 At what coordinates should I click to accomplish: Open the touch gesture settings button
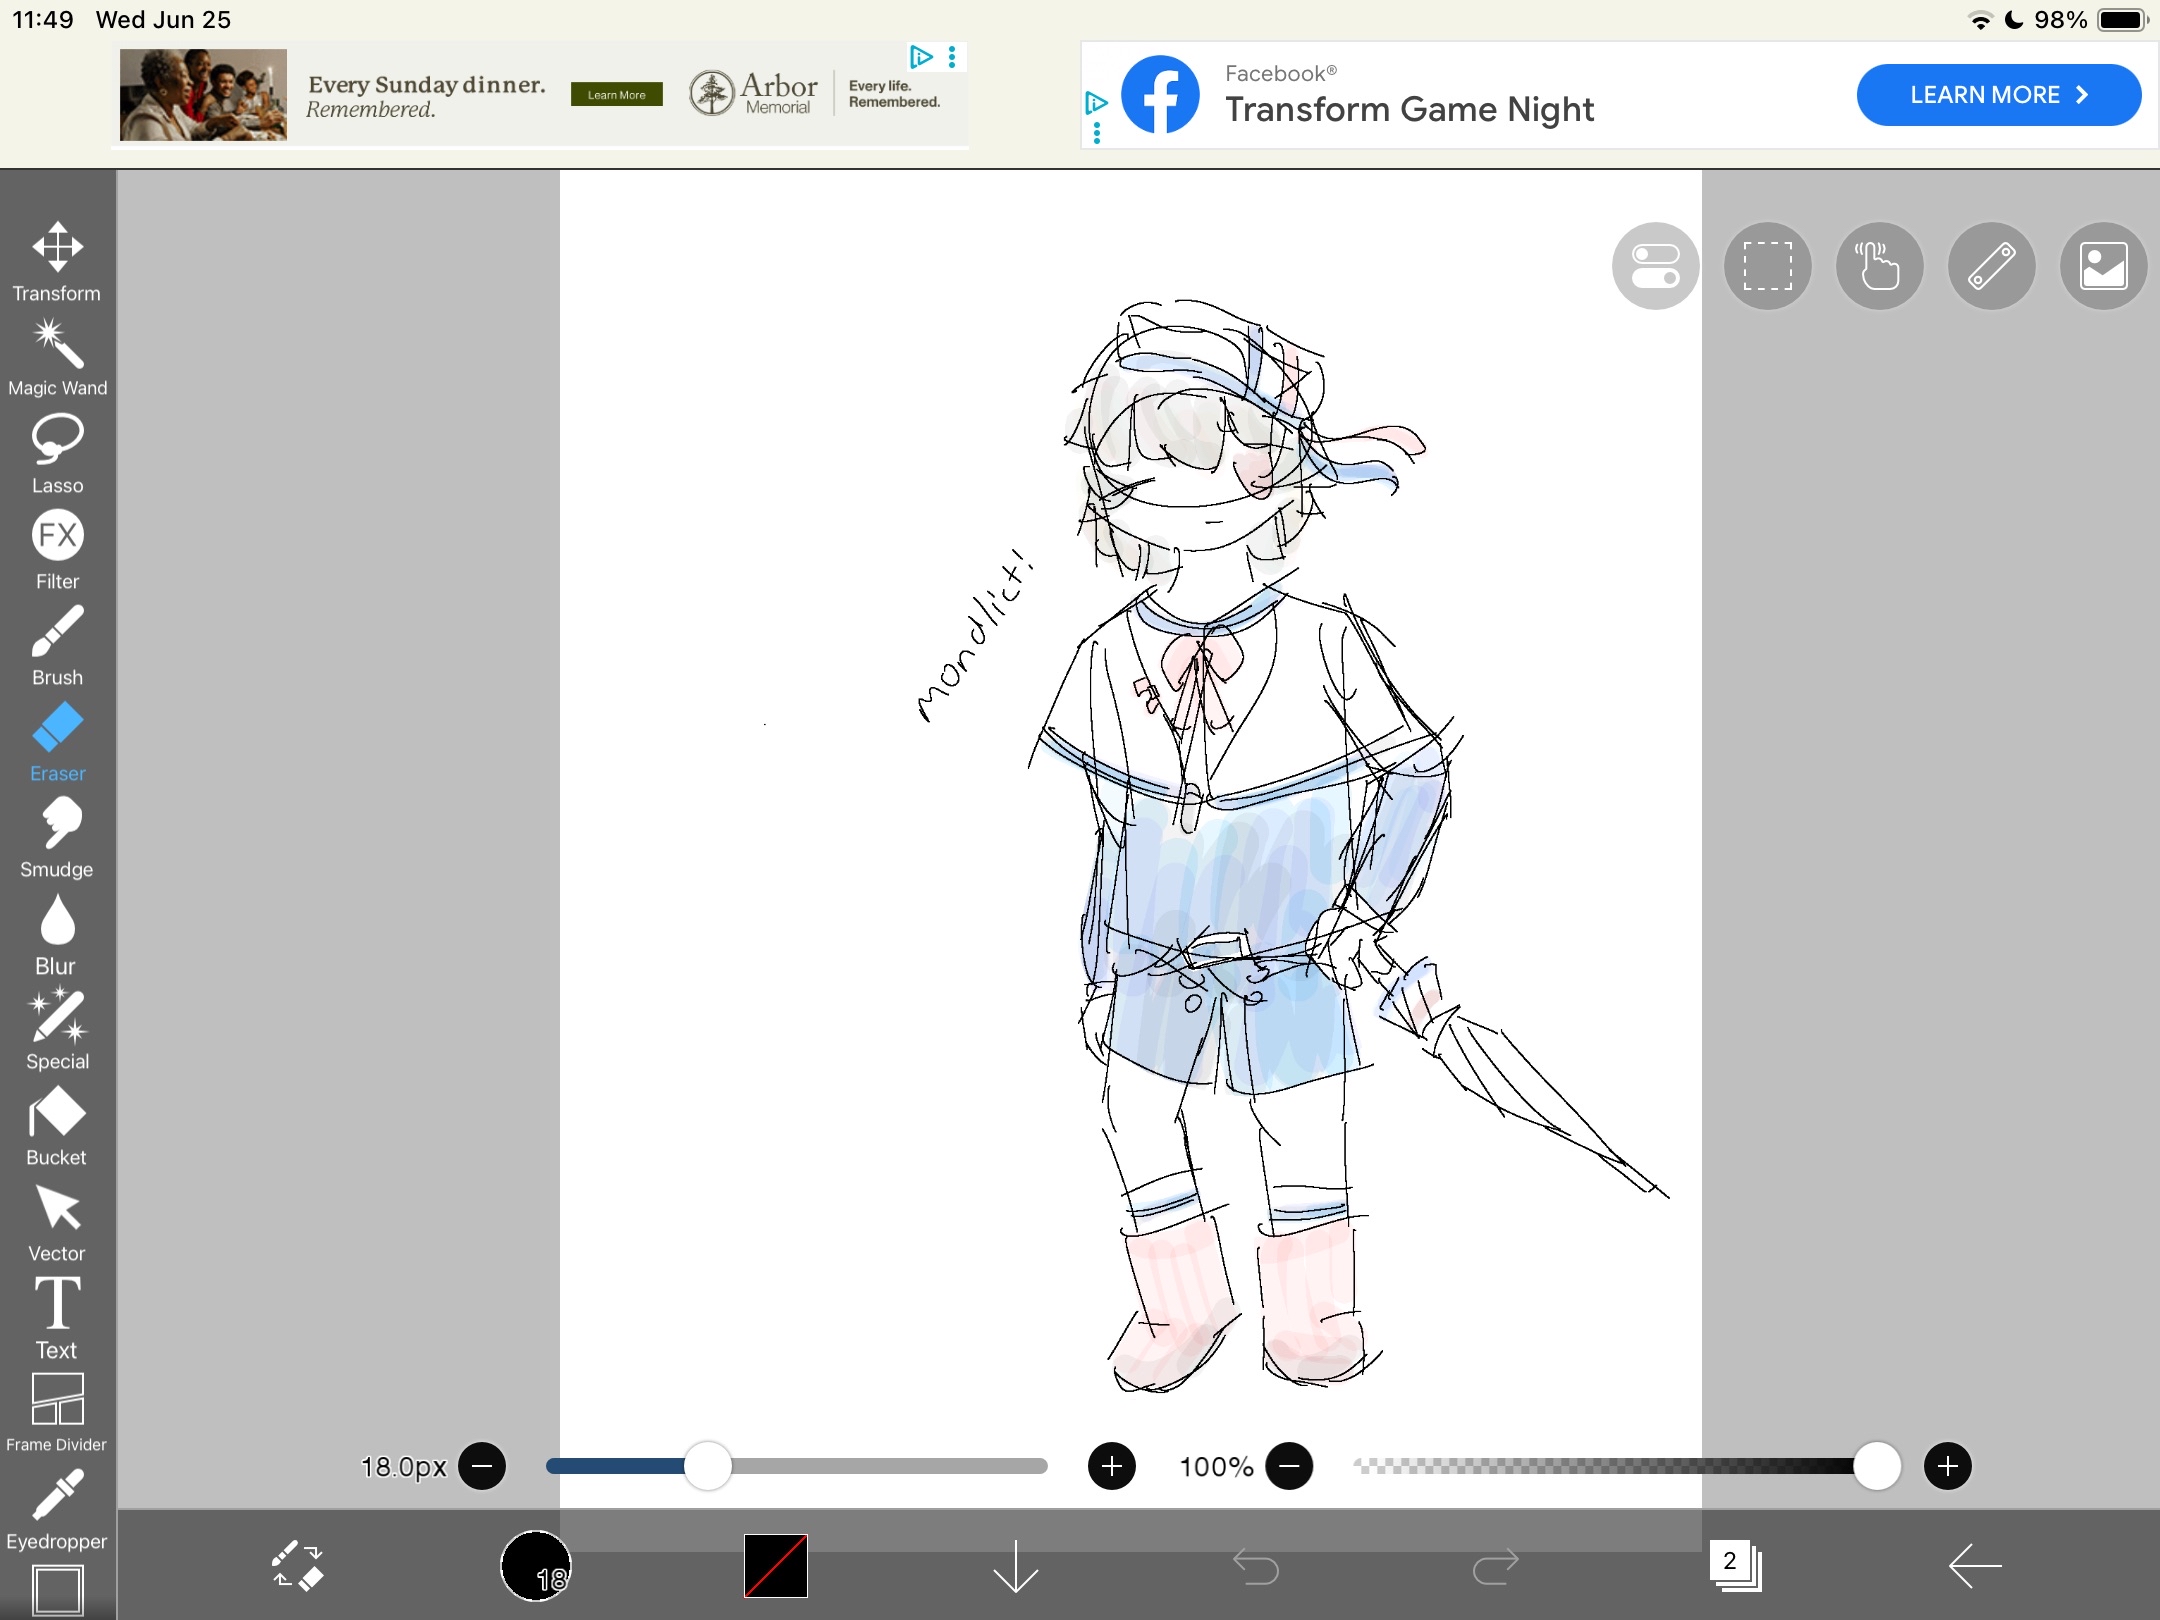click(x=1880, y=266)
